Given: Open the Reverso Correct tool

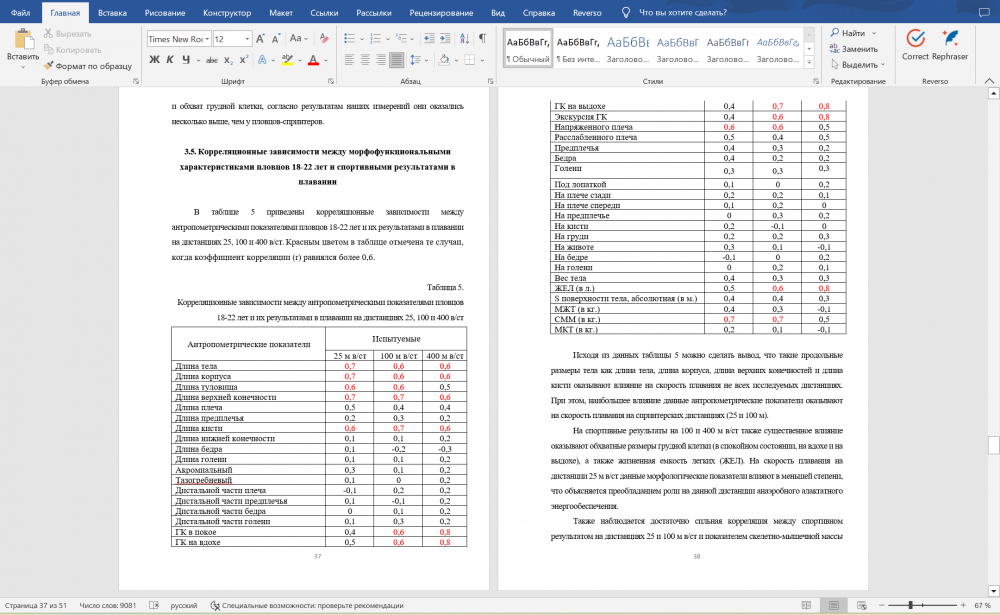Looking at the screenshot, I should point(915,45).
